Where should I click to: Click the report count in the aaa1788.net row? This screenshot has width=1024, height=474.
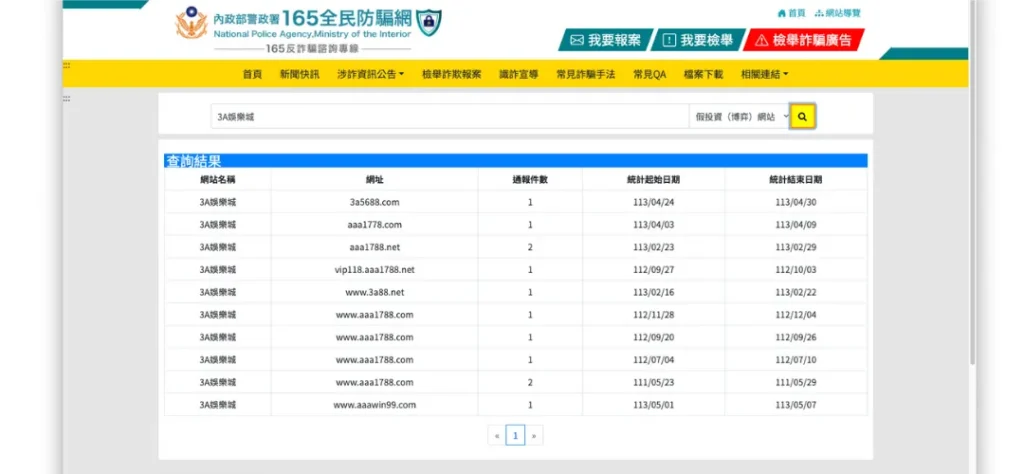pyautogui.click(x=530, y=247)
